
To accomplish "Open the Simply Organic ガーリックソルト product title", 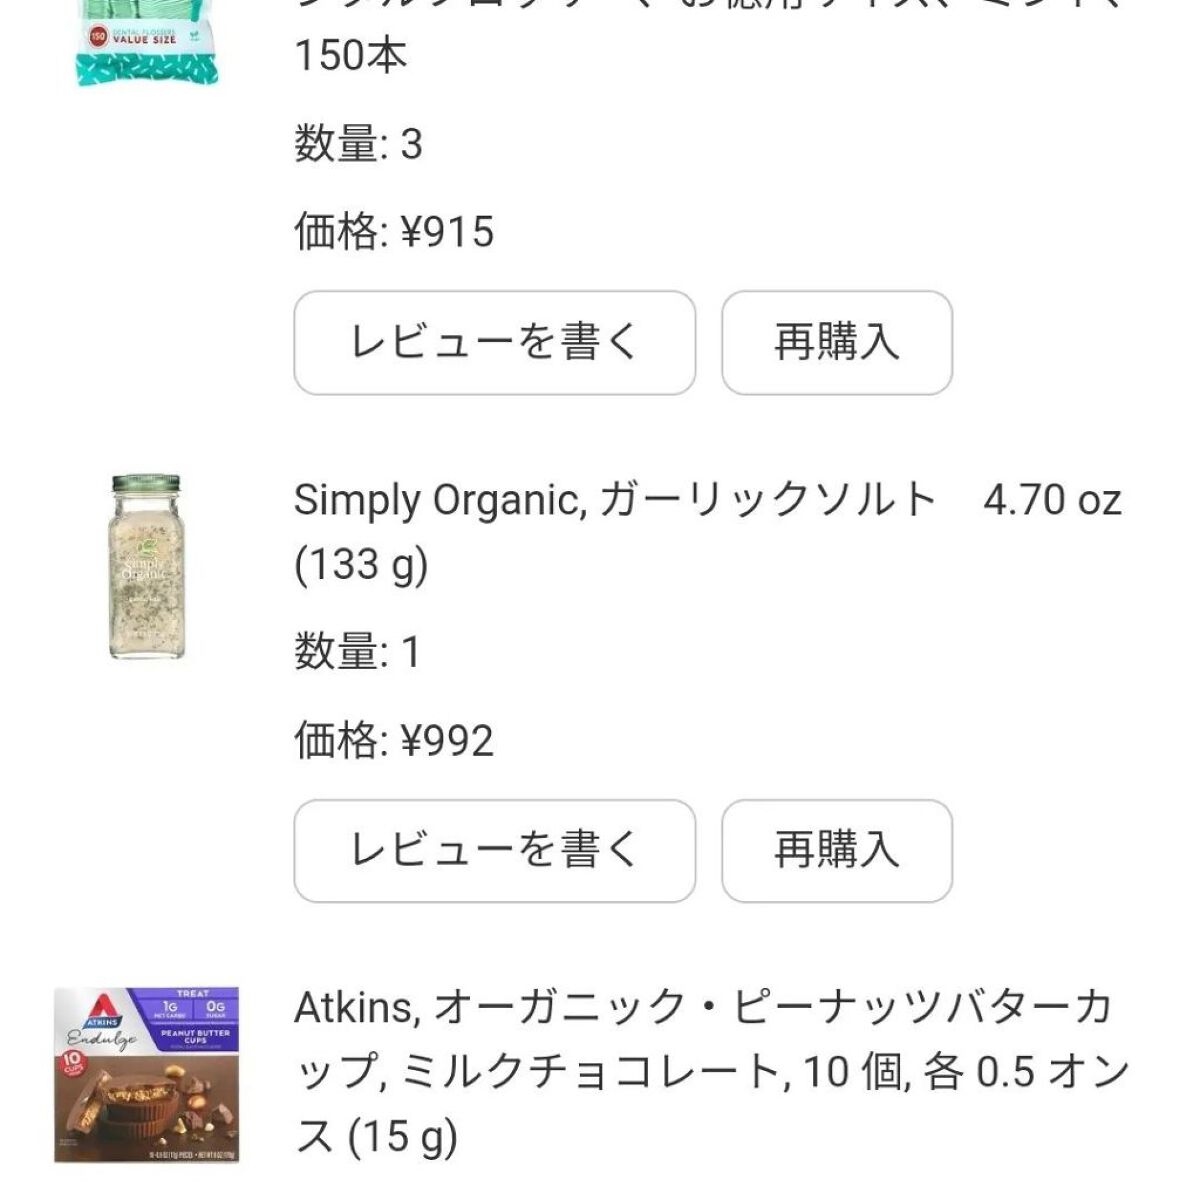I will pos(614,500).
